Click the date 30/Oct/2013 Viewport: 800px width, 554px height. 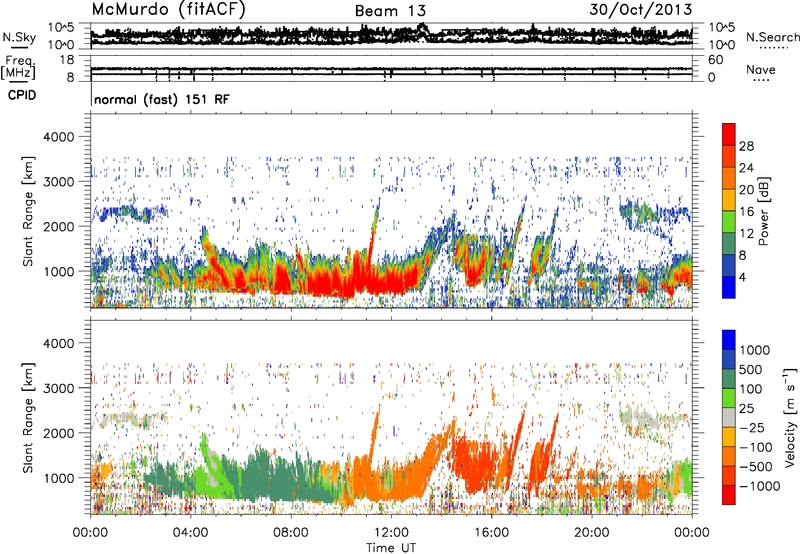(641, 9)
